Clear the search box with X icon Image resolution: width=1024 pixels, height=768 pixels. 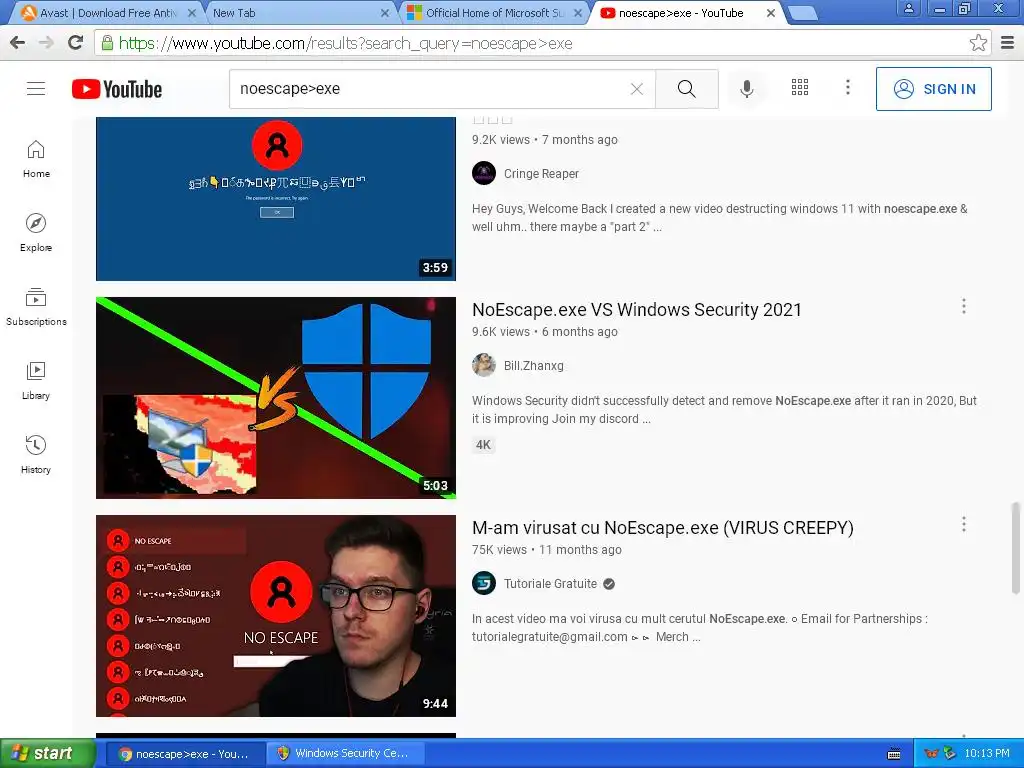tap(637, 89)
